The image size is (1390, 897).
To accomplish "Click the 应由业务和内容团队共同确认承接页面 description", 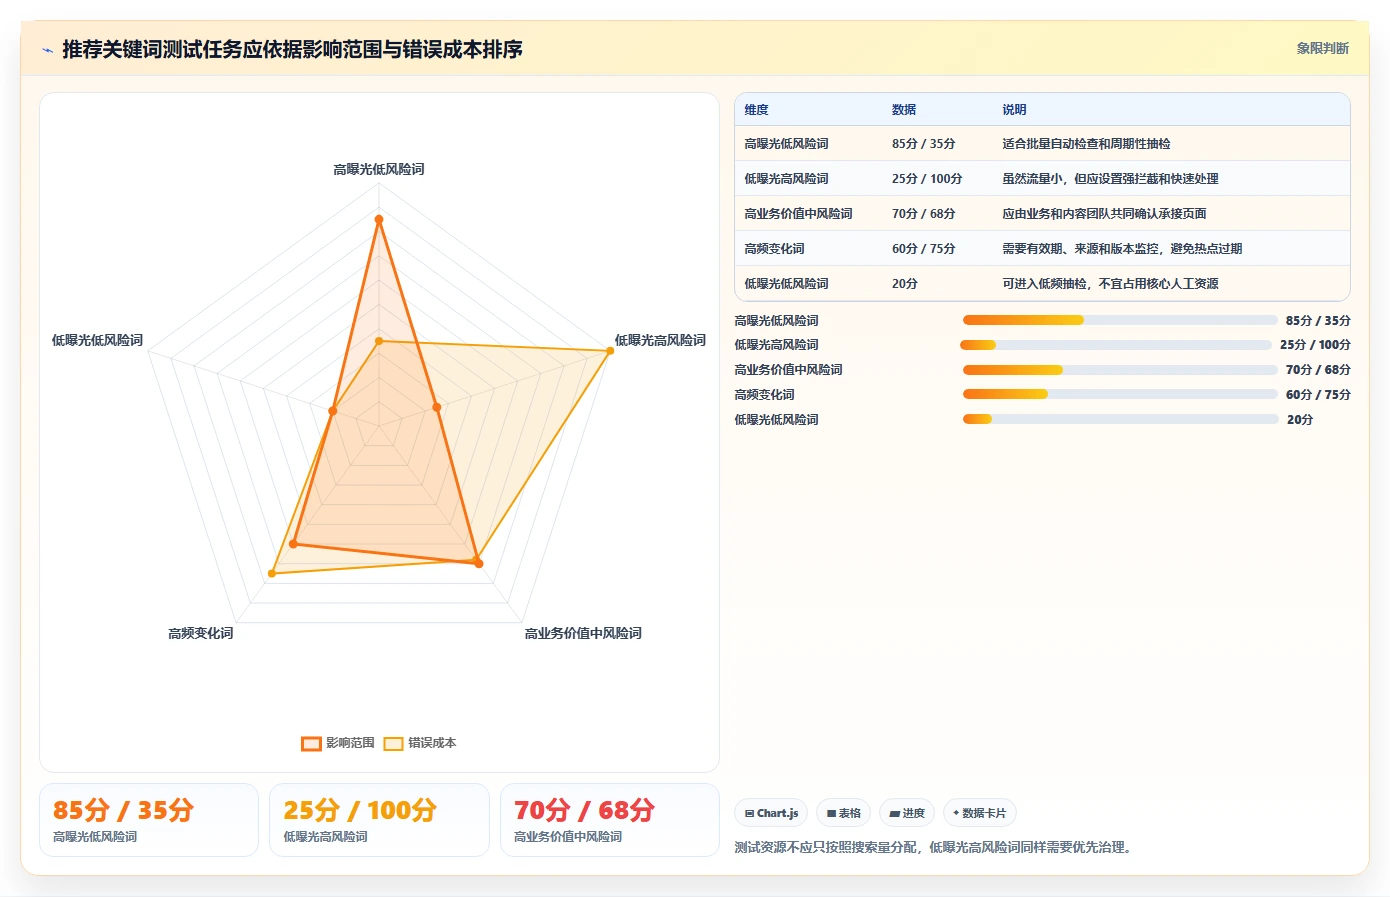I will tap(1104, 214).
